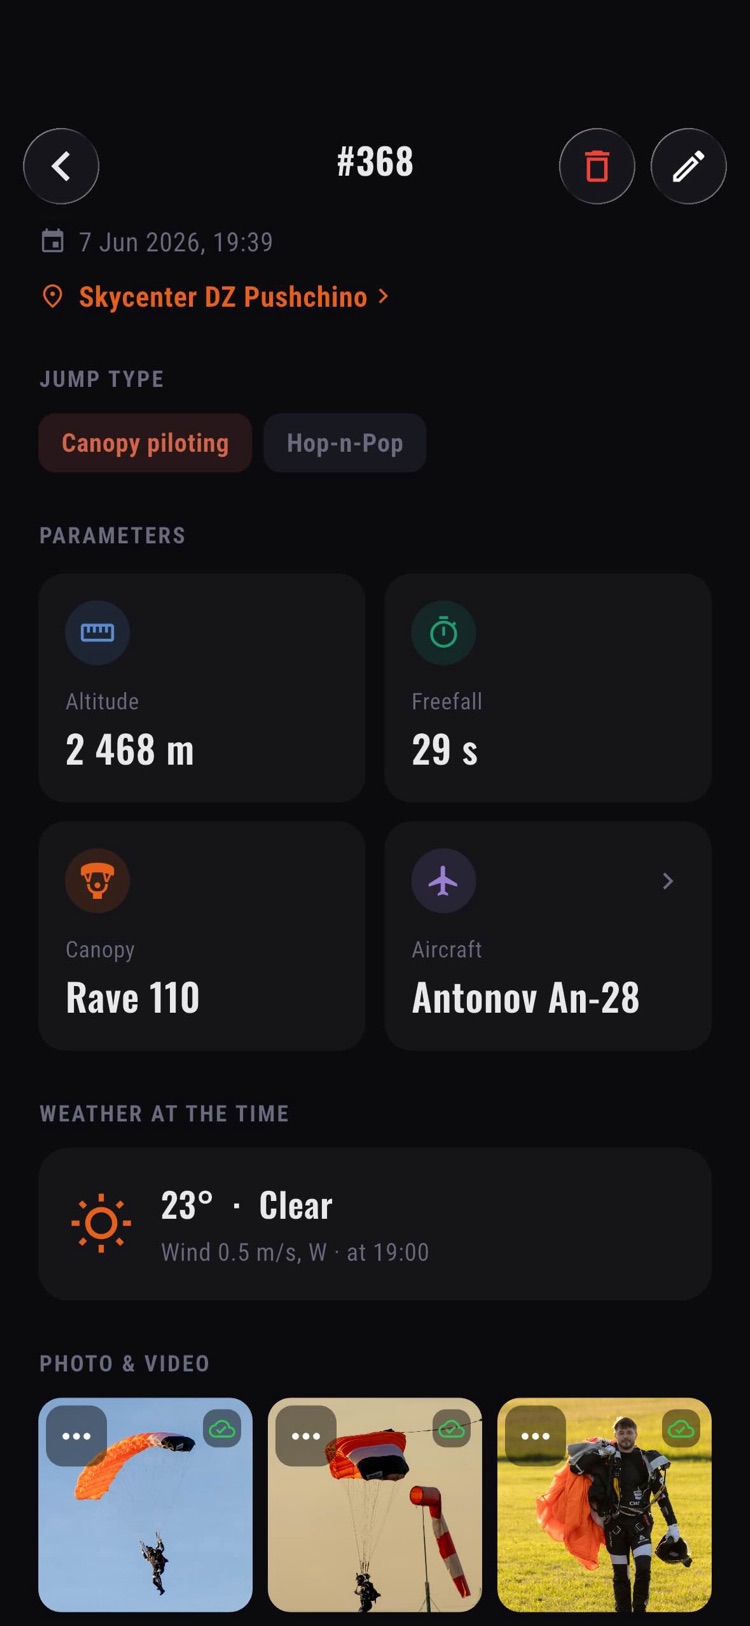Open the chevron next to Skycenter DZ Pushchino
The width and height of the screenshot is (750, 1626).
coord(383,296)
